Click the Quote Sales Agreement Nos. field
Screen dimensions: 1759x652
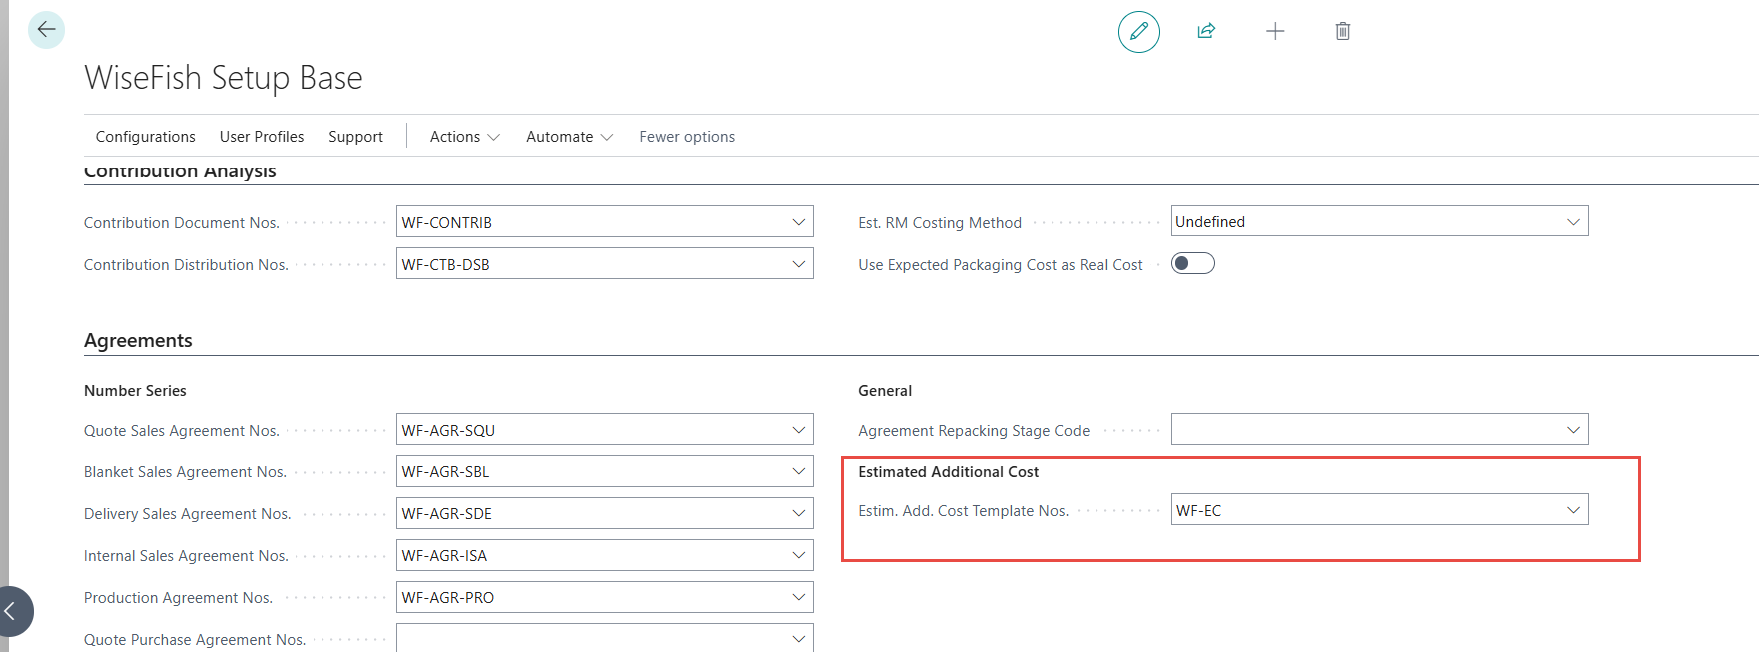pos(590,430)
